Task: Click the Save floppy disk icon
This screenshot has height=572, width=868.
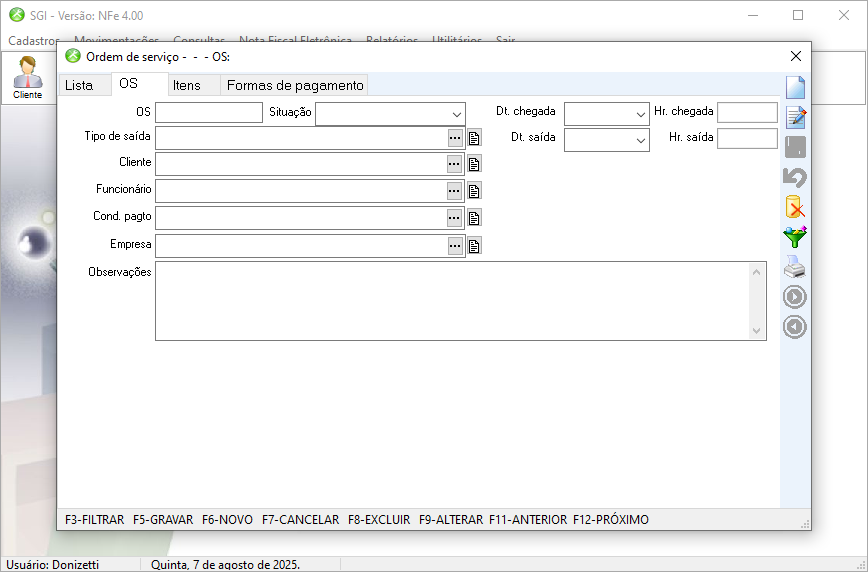Action: pos(795,147)
